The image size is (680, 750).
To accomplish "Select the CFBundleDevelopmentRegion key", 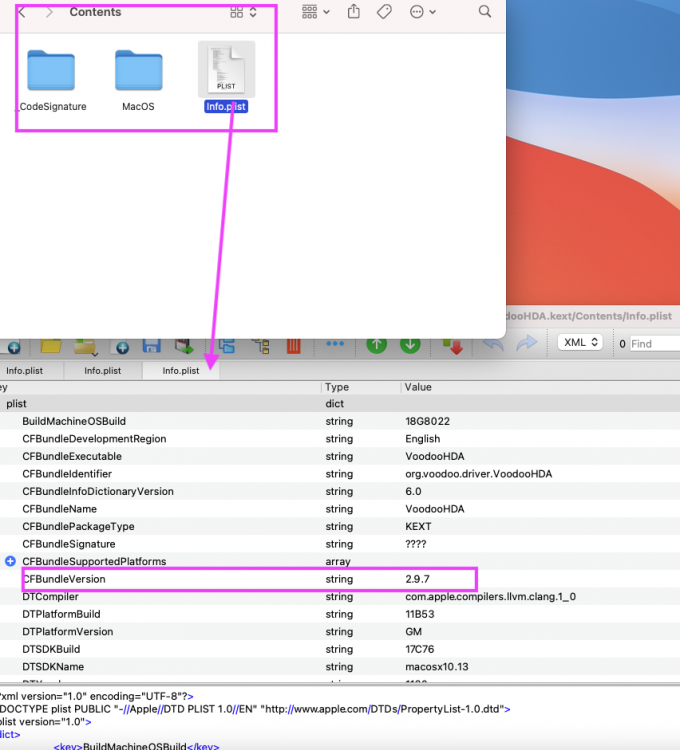I will click(x=94, y=439).
